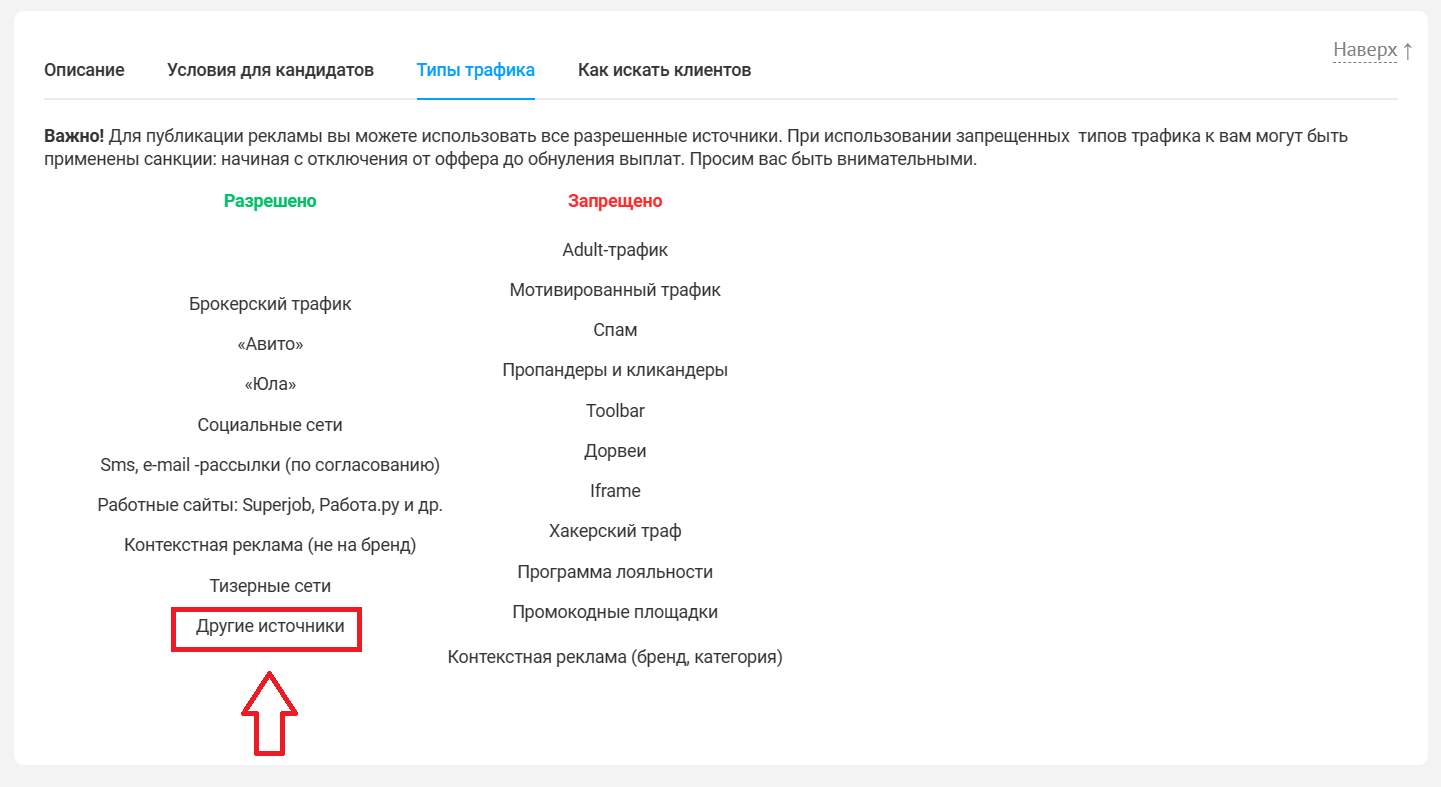This screenshot has width=1441, height=787.
Task: Click the «Авито» entry
Action: 270,344
